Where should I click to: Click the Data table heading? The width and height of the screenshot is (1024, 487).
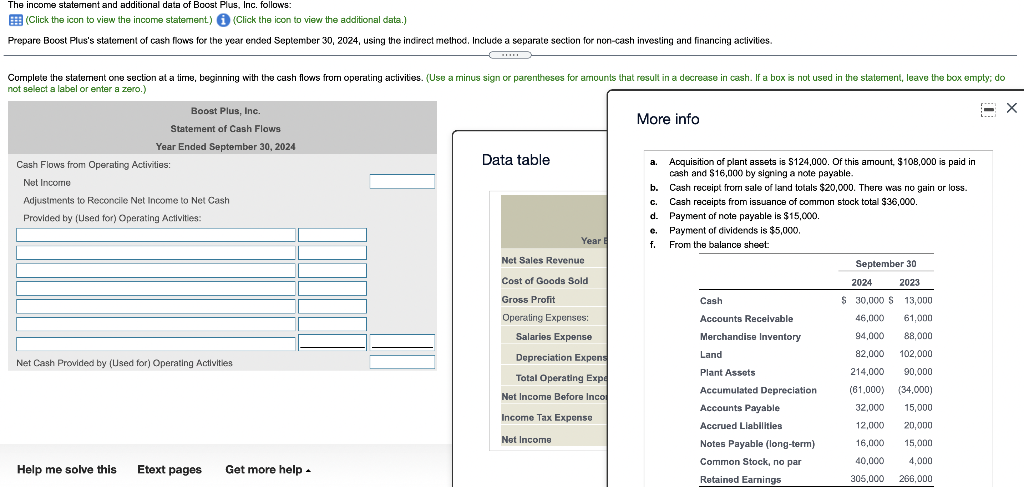[x=516, y=160]
